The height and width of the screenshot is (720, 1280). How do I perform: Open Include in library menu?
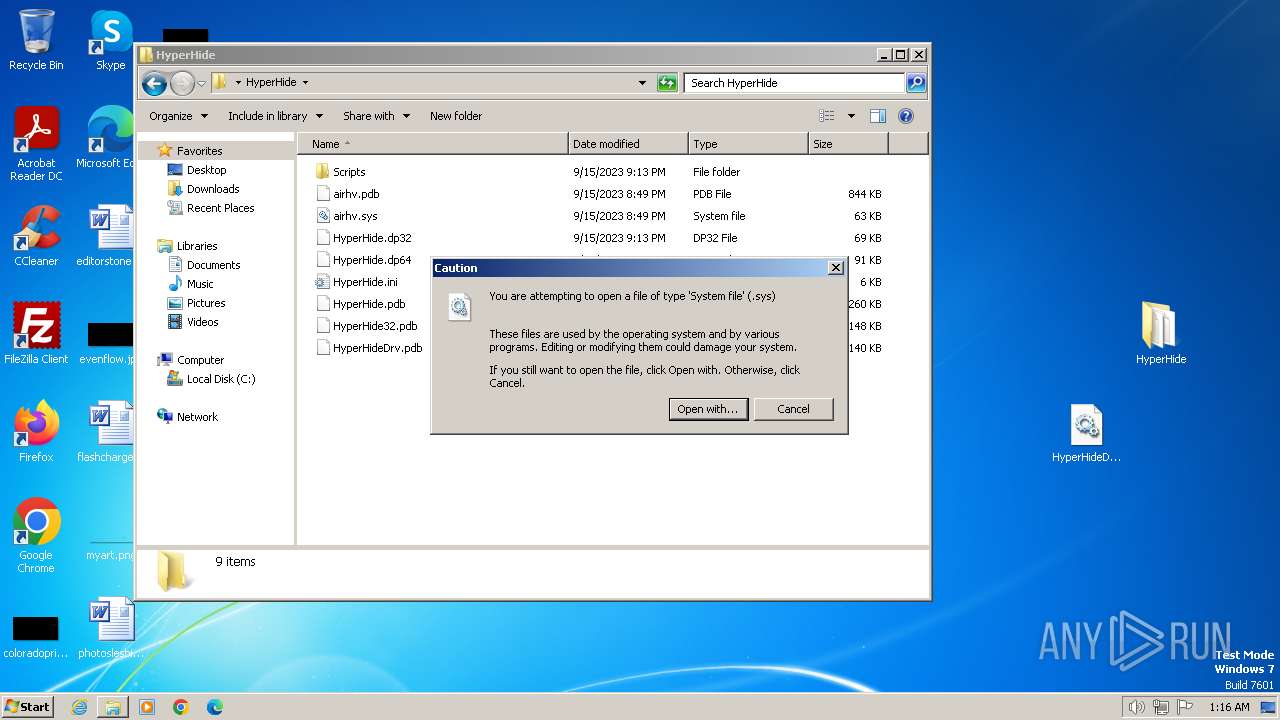(x=275, y=116)
